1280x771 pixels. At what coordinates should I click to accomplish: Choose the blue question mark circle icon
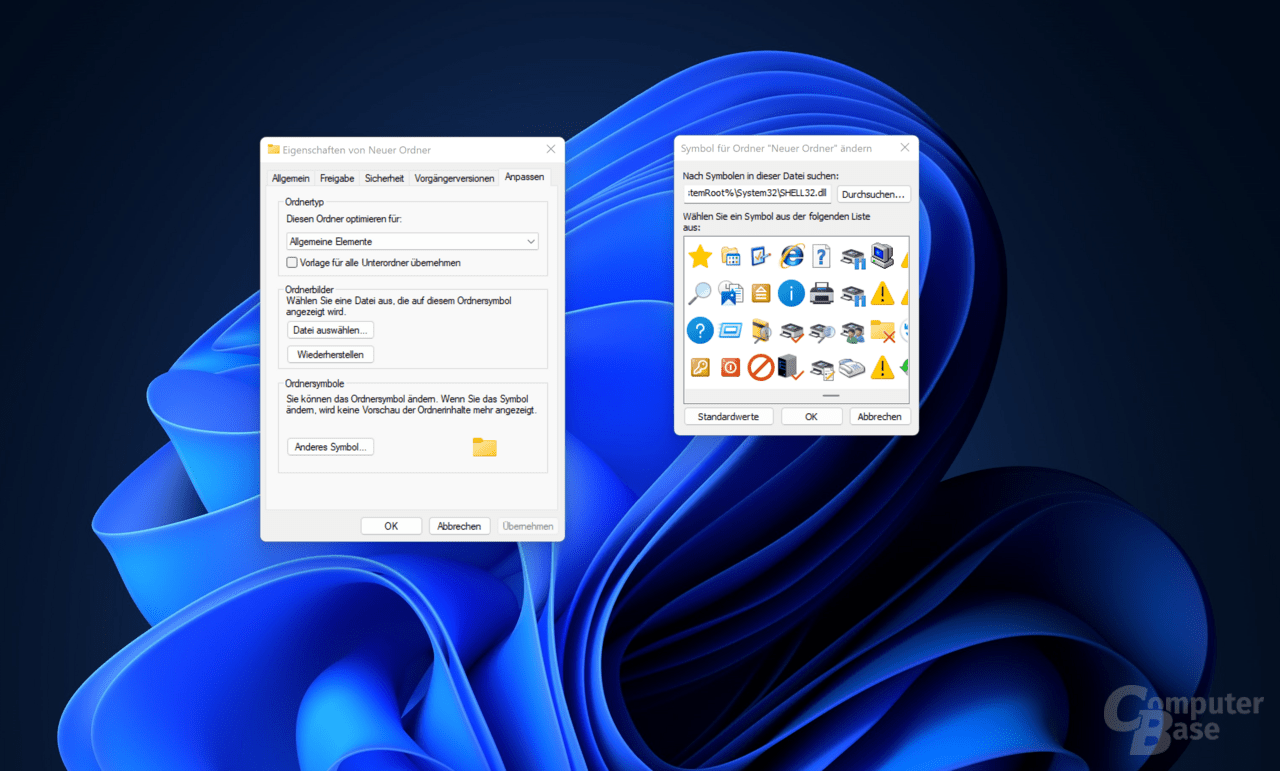[700, 330]
